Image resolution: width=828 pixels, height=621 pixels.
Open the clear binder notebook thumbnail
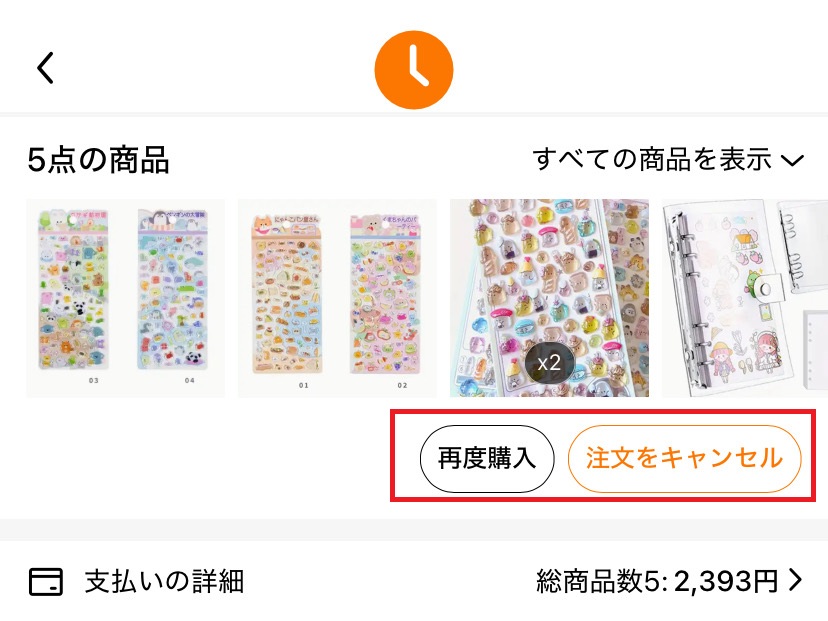click(745, 298)
